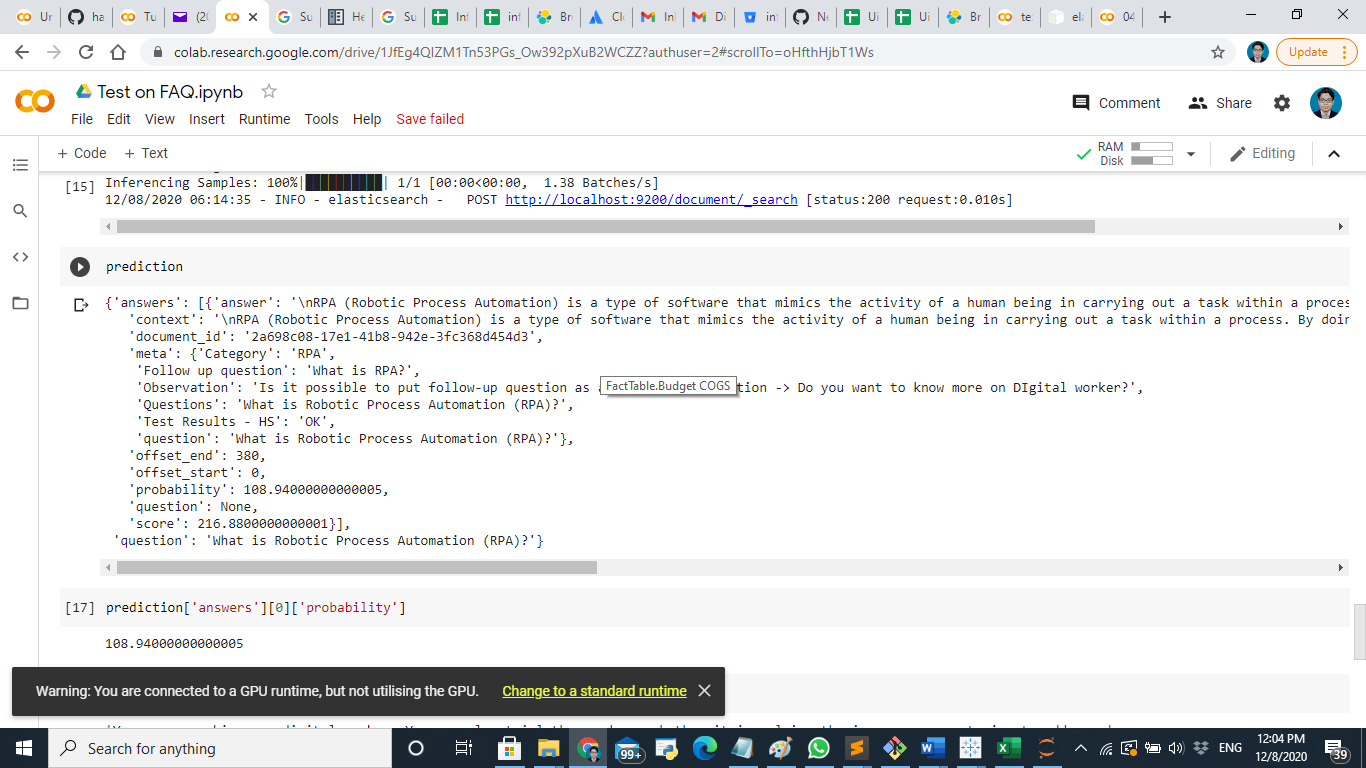The height and width of the screenshot is (768, 1366).
Task: Open the Runtime menu
Action: 264,119
